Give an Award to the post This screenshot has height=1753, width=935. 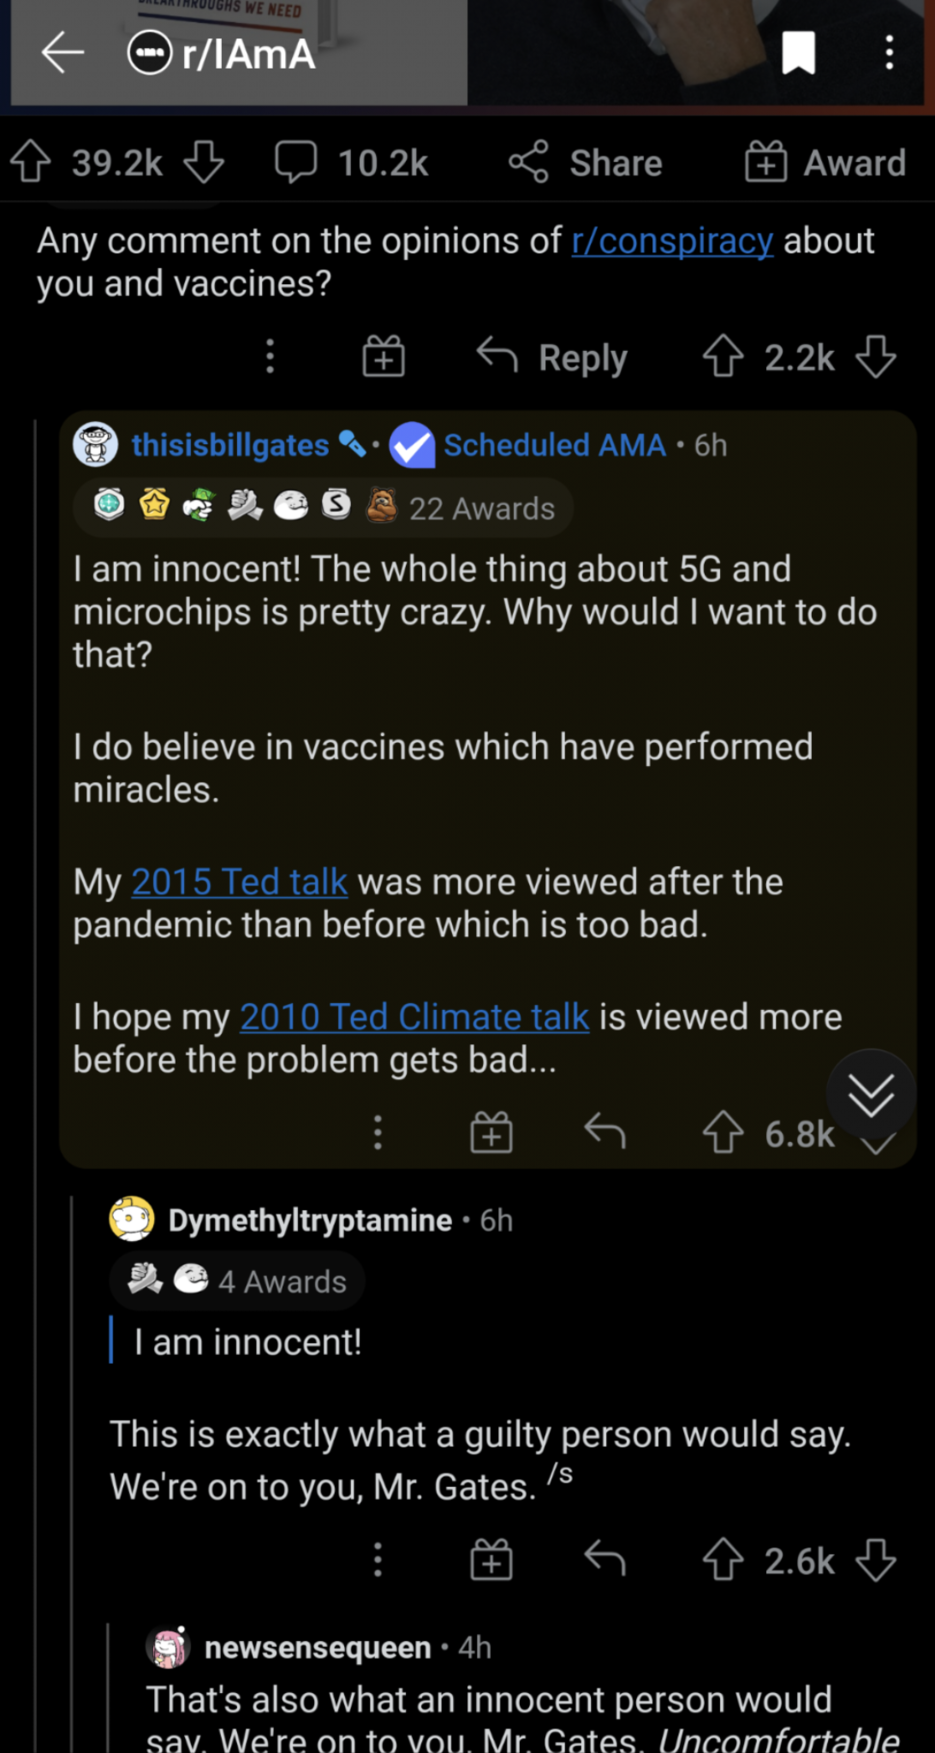tap(826, 162)
